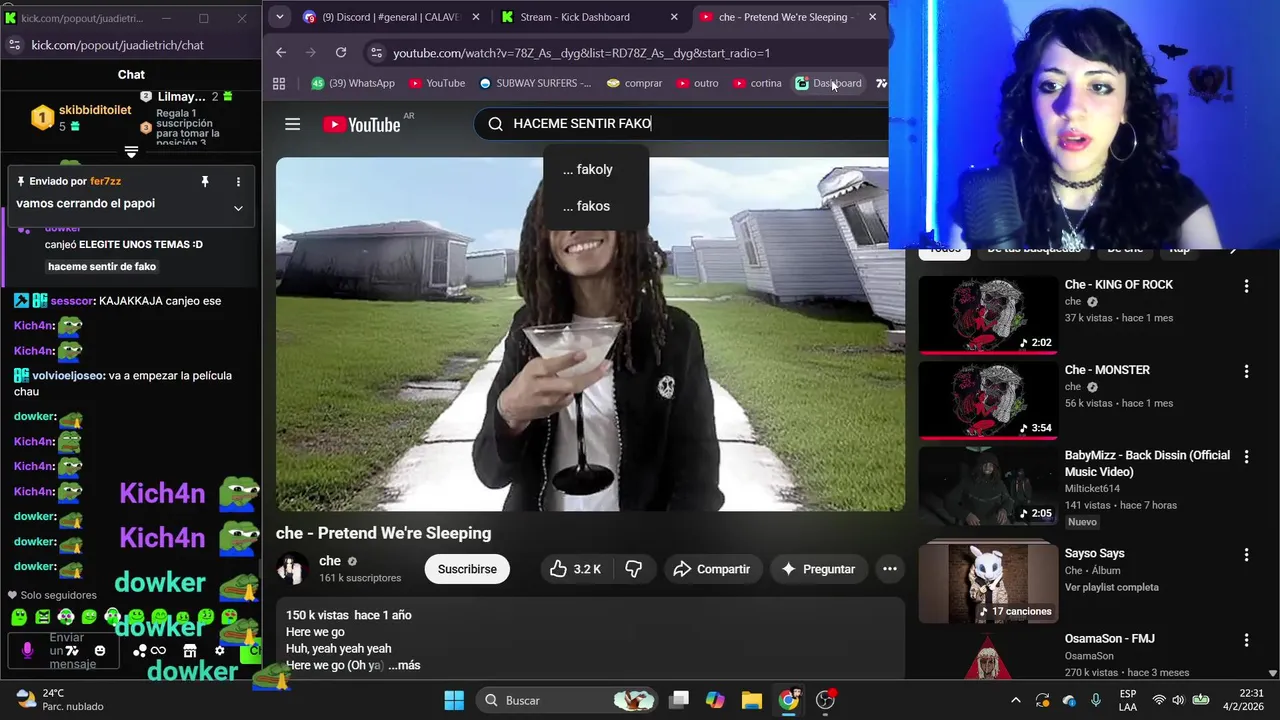The width and height of the screenshot is (1280, 720).
Task: Like the video with 3.2 K thumbs up
Action: point(574,569)
